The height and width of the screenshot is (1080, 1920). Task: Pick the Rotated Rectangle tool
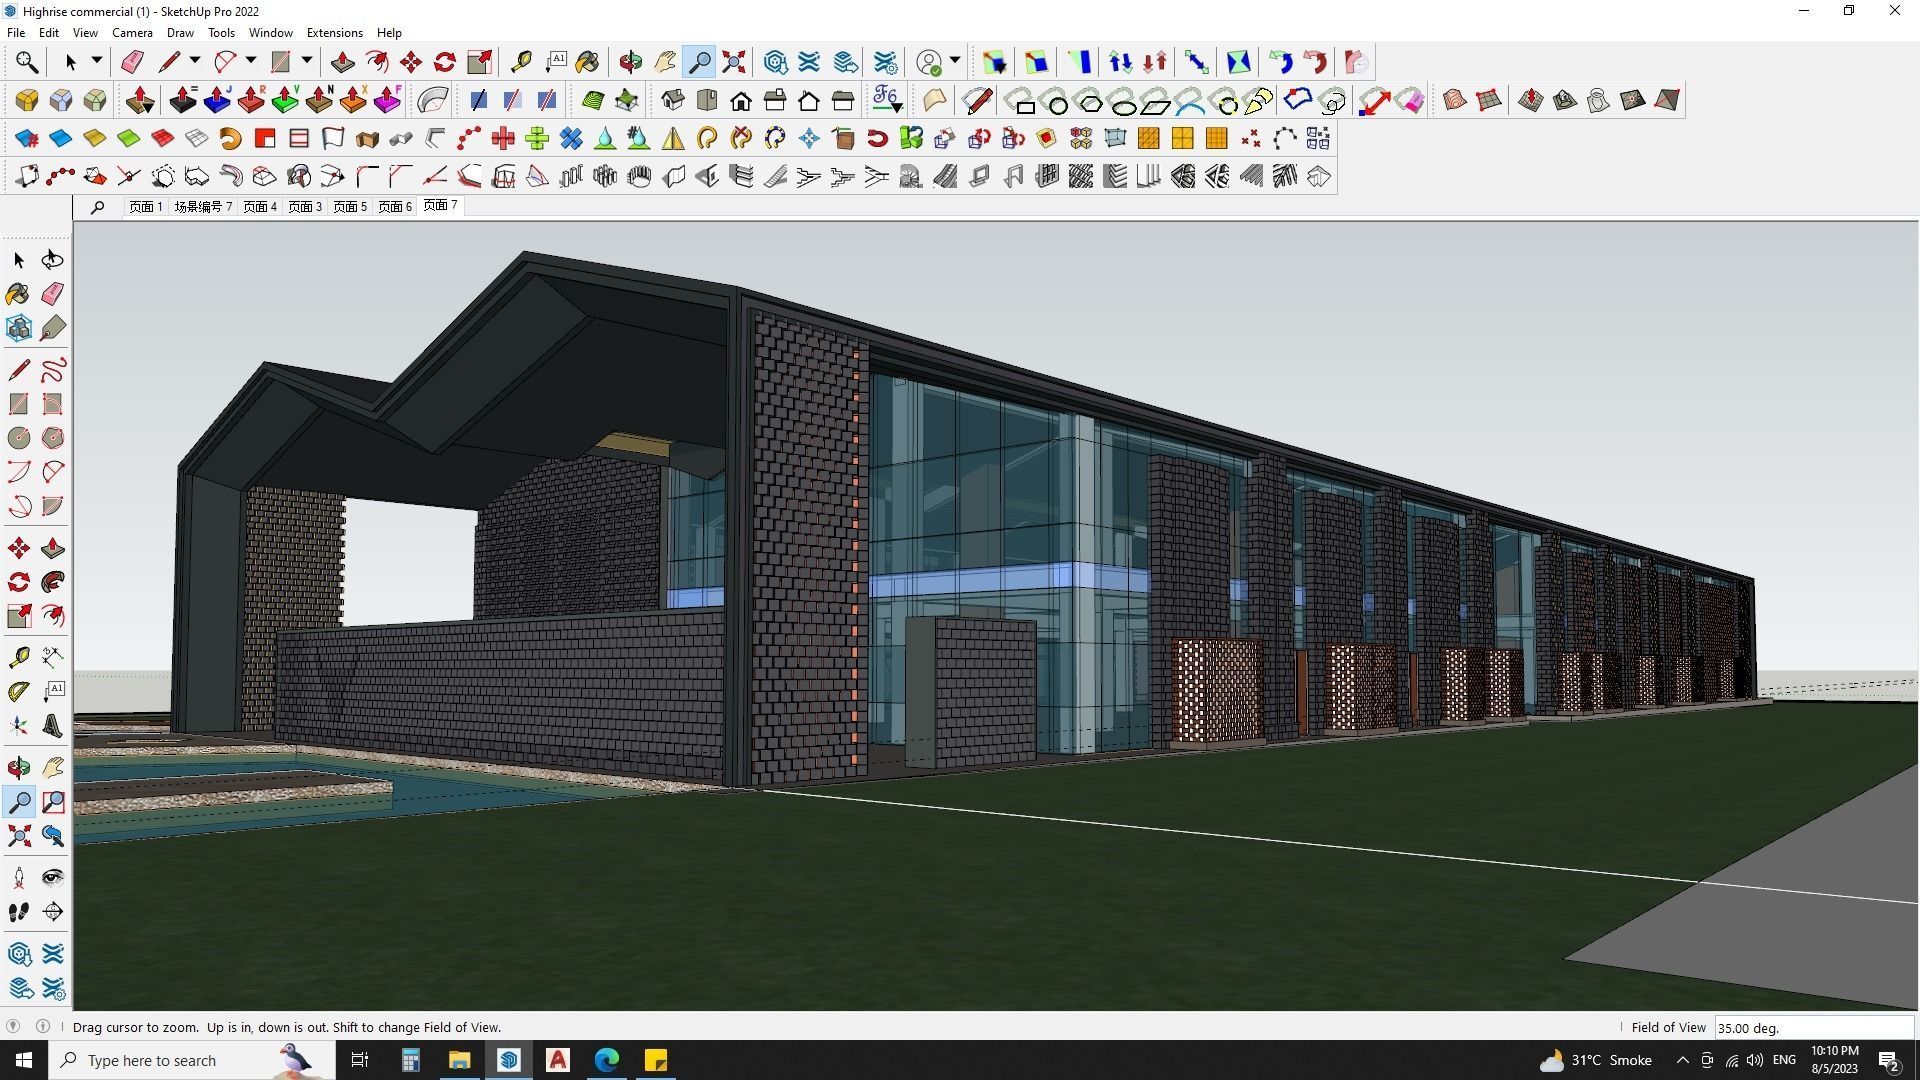pyautogui.click(x=53, y=404)
